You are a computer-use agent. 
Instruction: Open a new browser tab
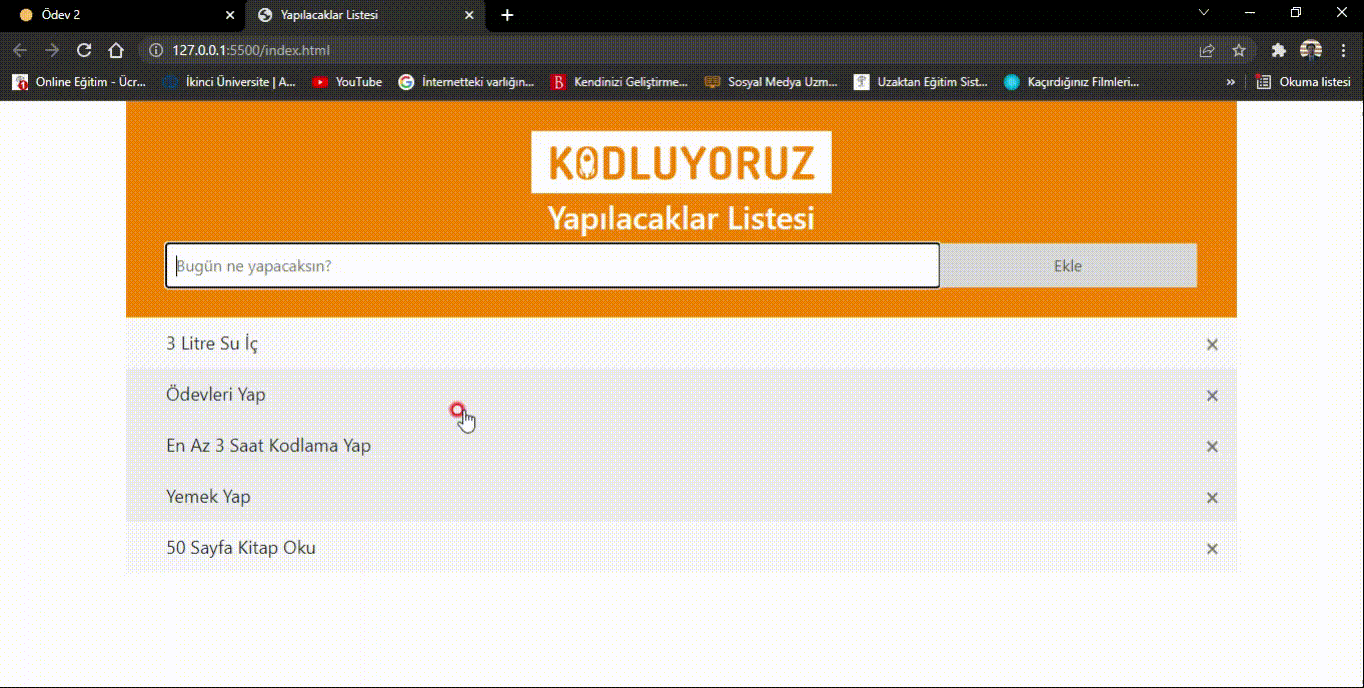point(507,15)
